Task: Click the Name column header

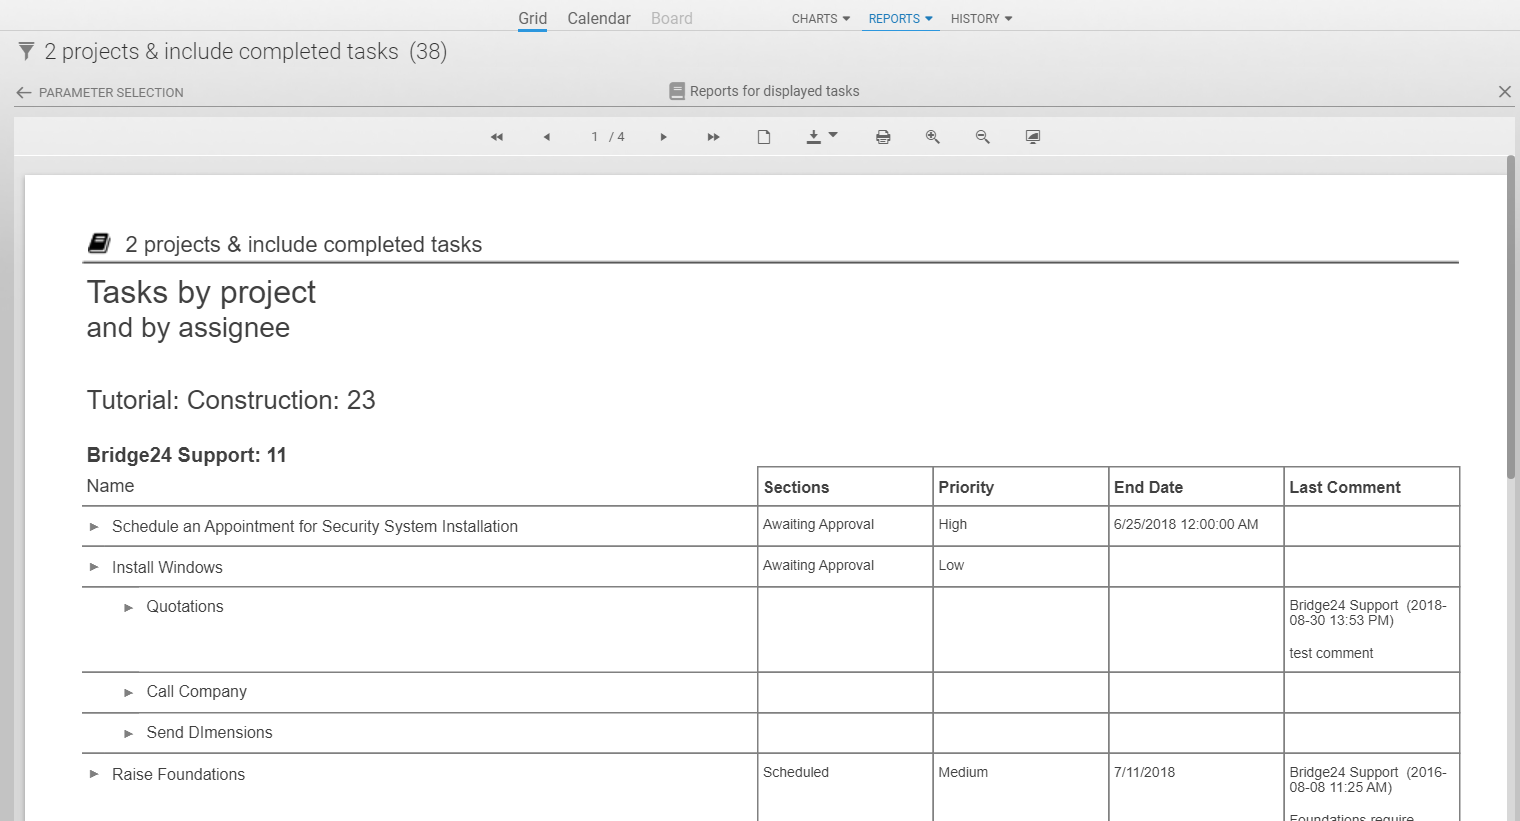Action: click(110, 486)
